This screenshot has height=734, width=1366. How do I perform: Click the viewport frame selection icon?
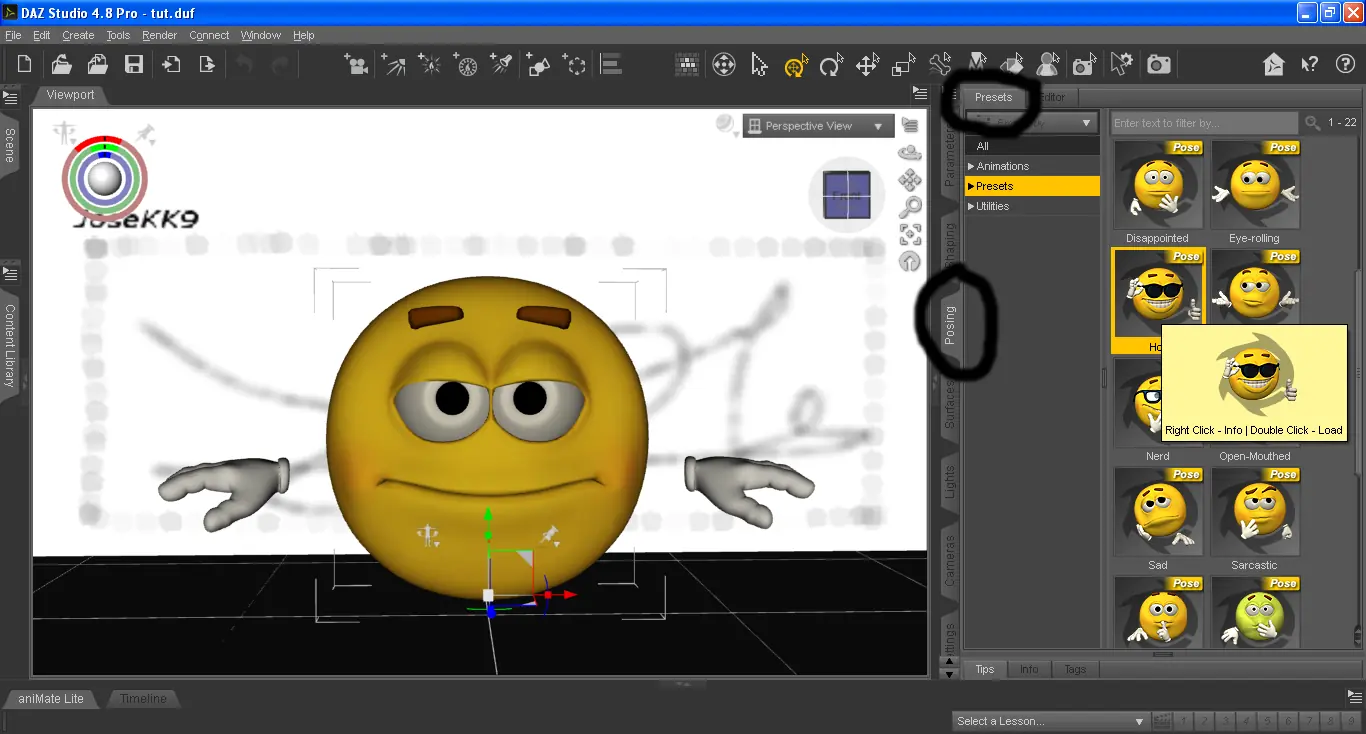point(910,235)
